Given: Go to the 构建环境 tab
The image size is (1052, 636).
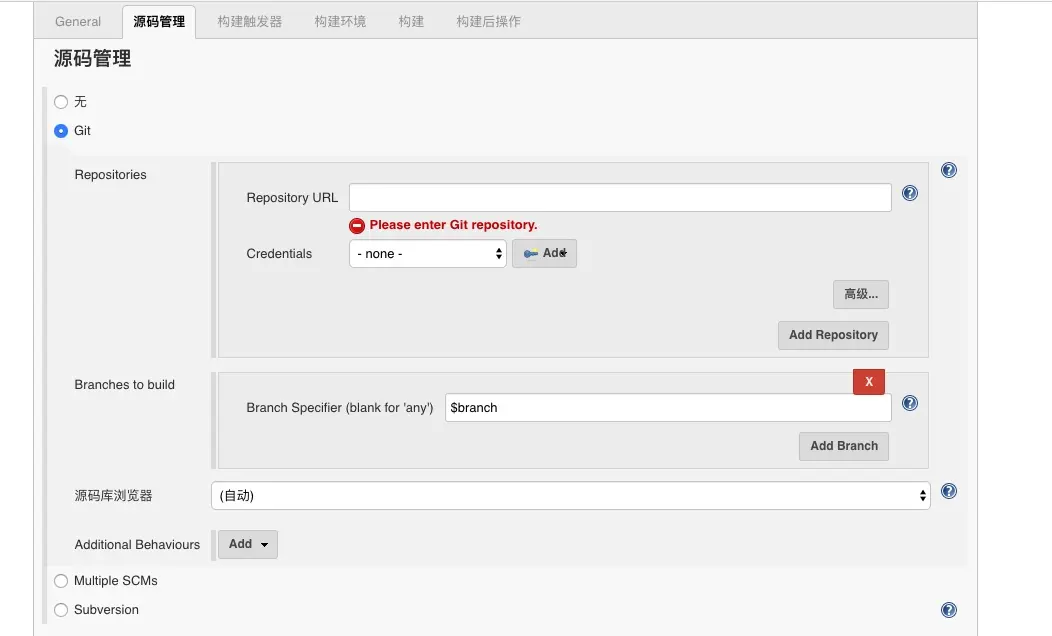Looking at the screenshot, I should pos(340,21).
